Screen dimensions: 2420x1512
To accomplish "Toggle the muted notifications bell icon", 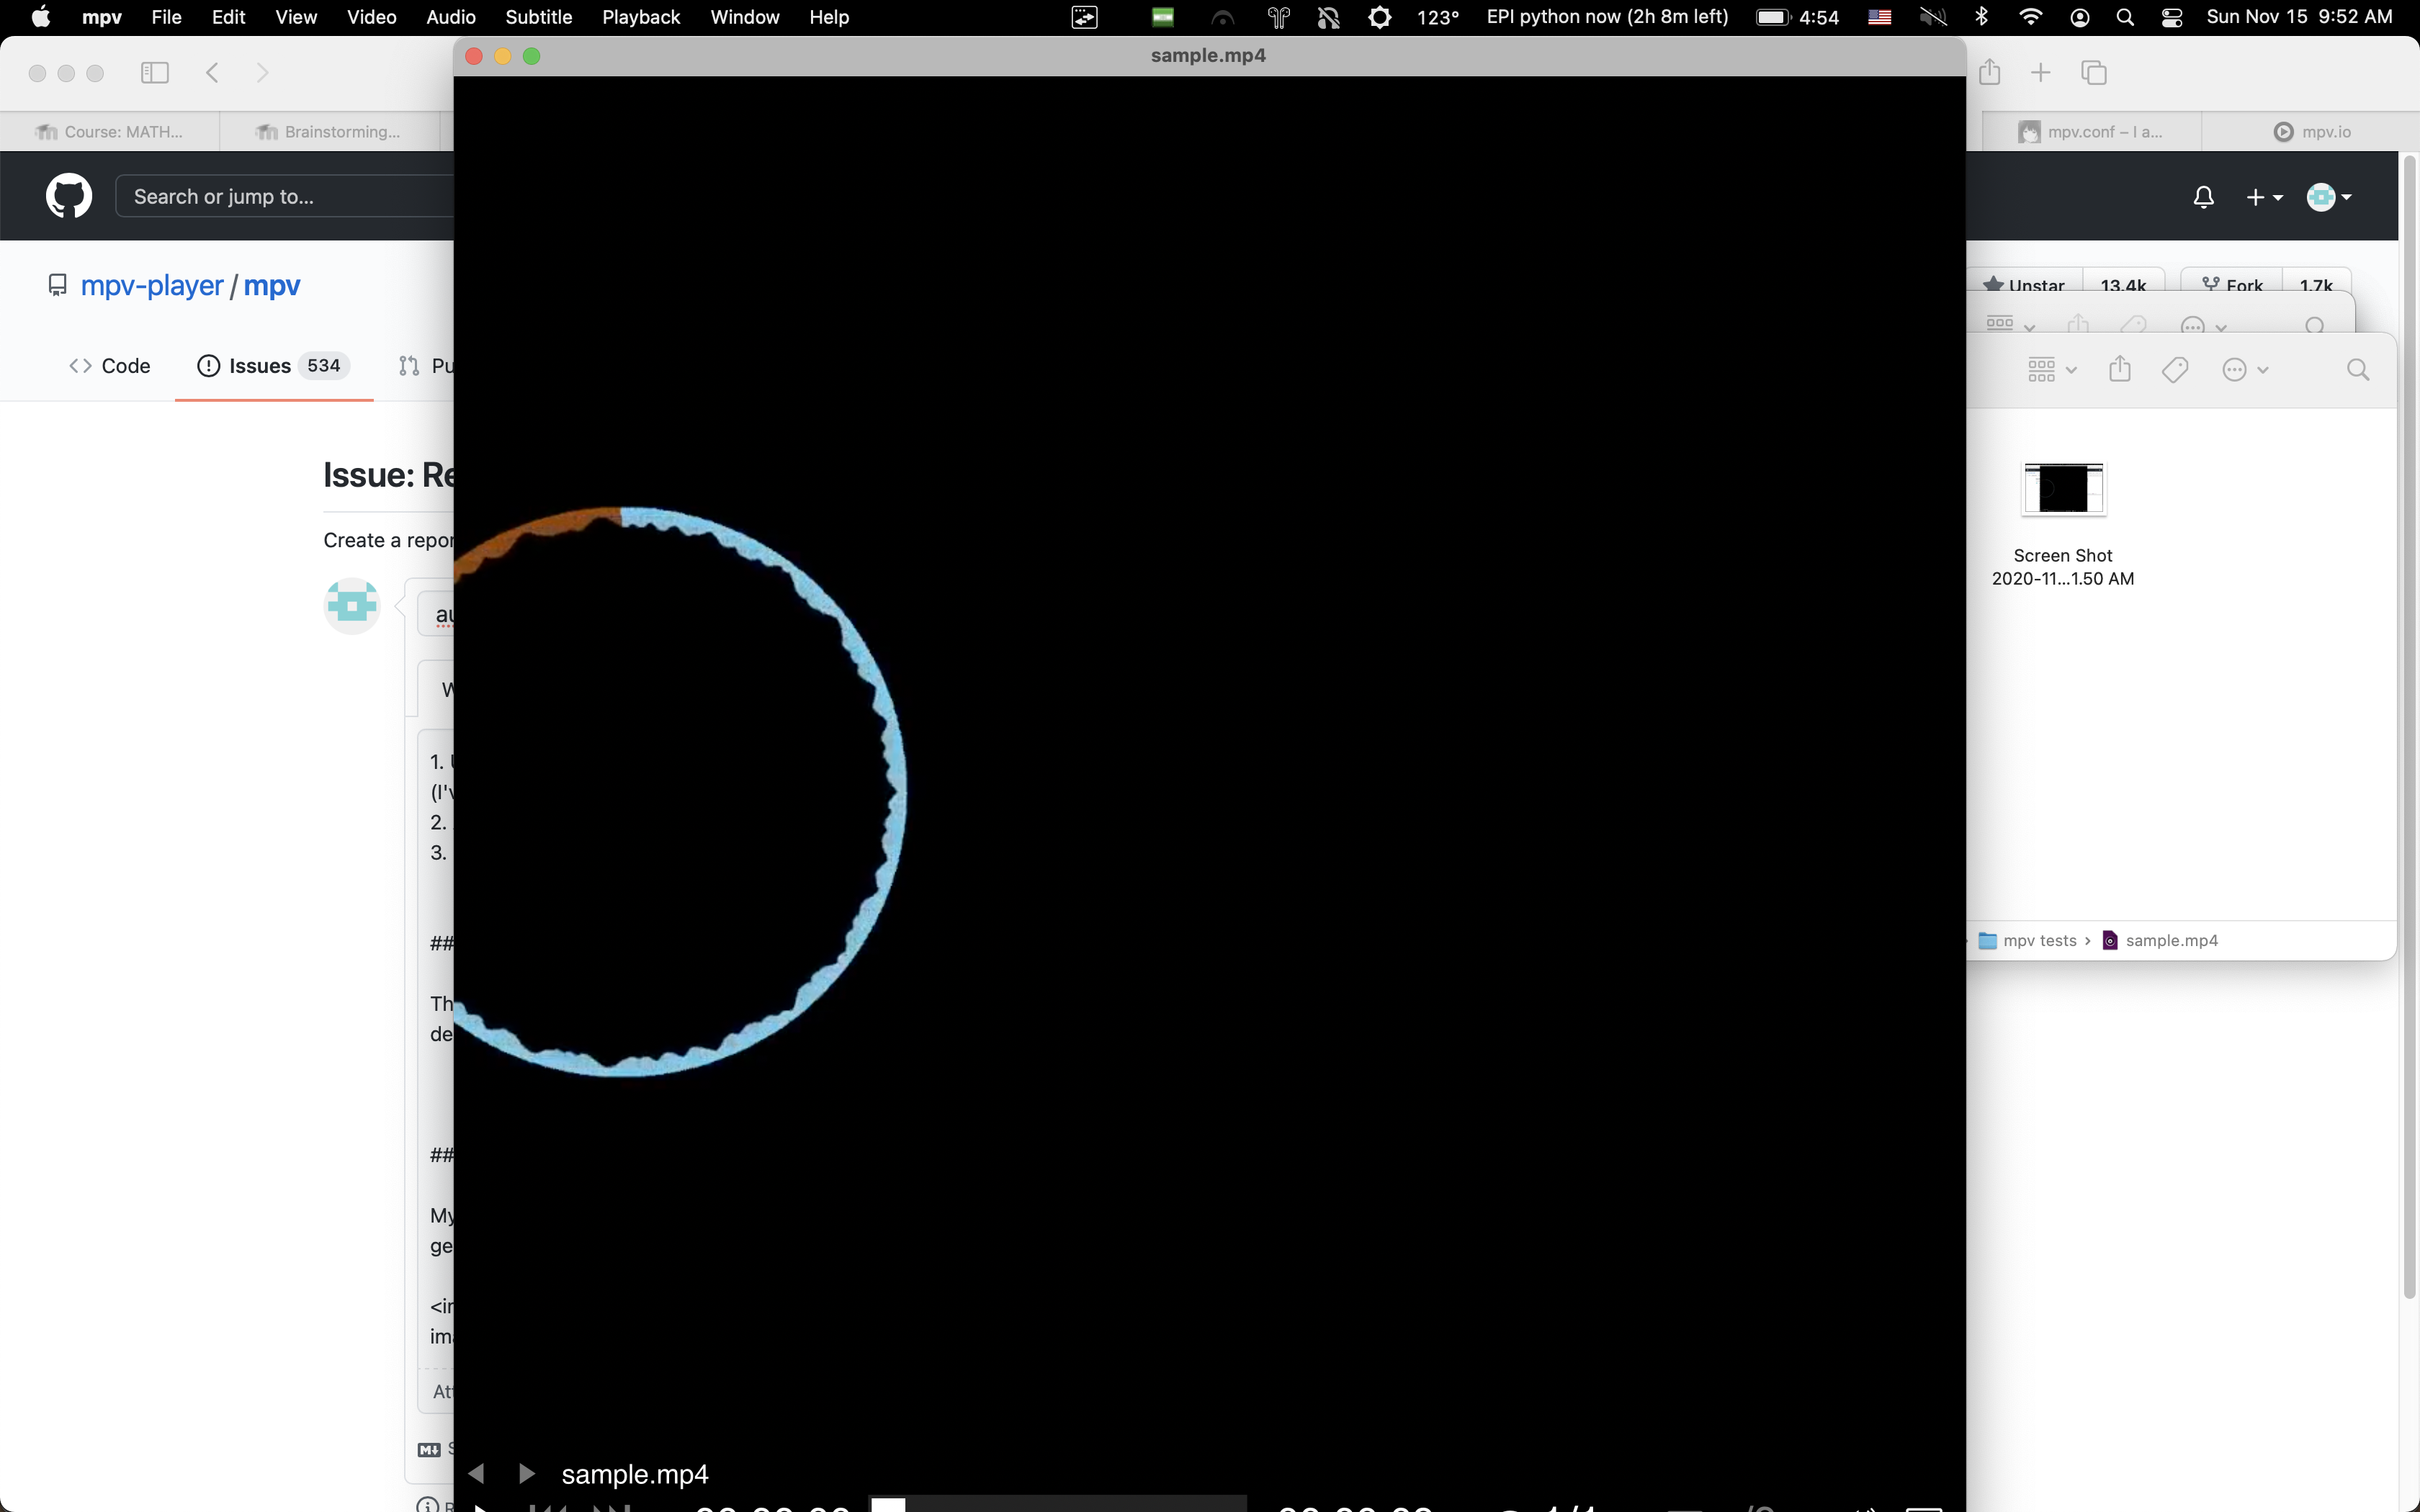I will point(1328,17).
